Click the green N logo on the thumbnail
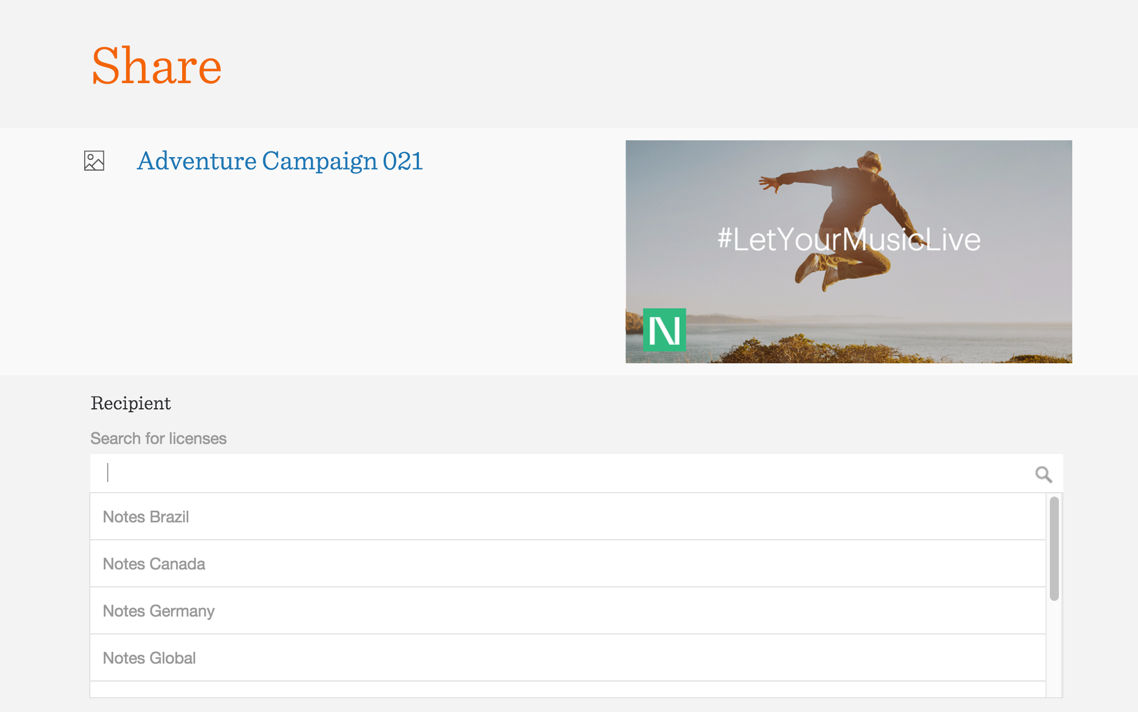1138x712 pixels. (664, 330)
